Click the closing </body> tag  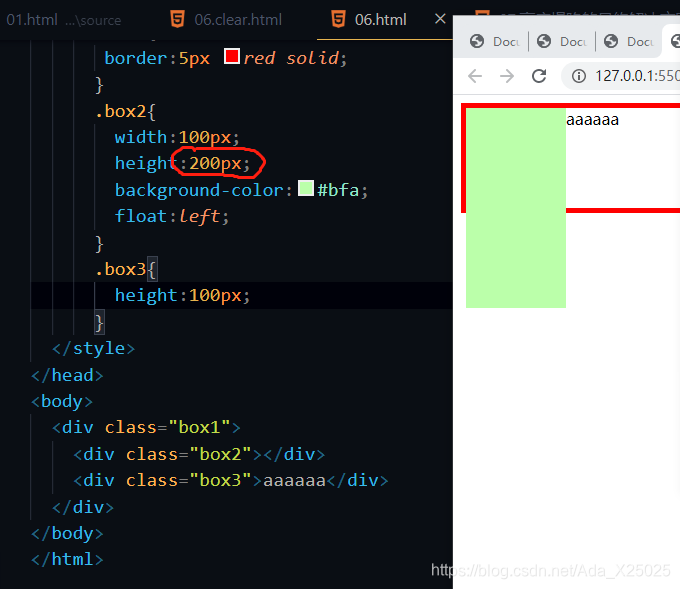pyautogui.click(x=67, y=533)
